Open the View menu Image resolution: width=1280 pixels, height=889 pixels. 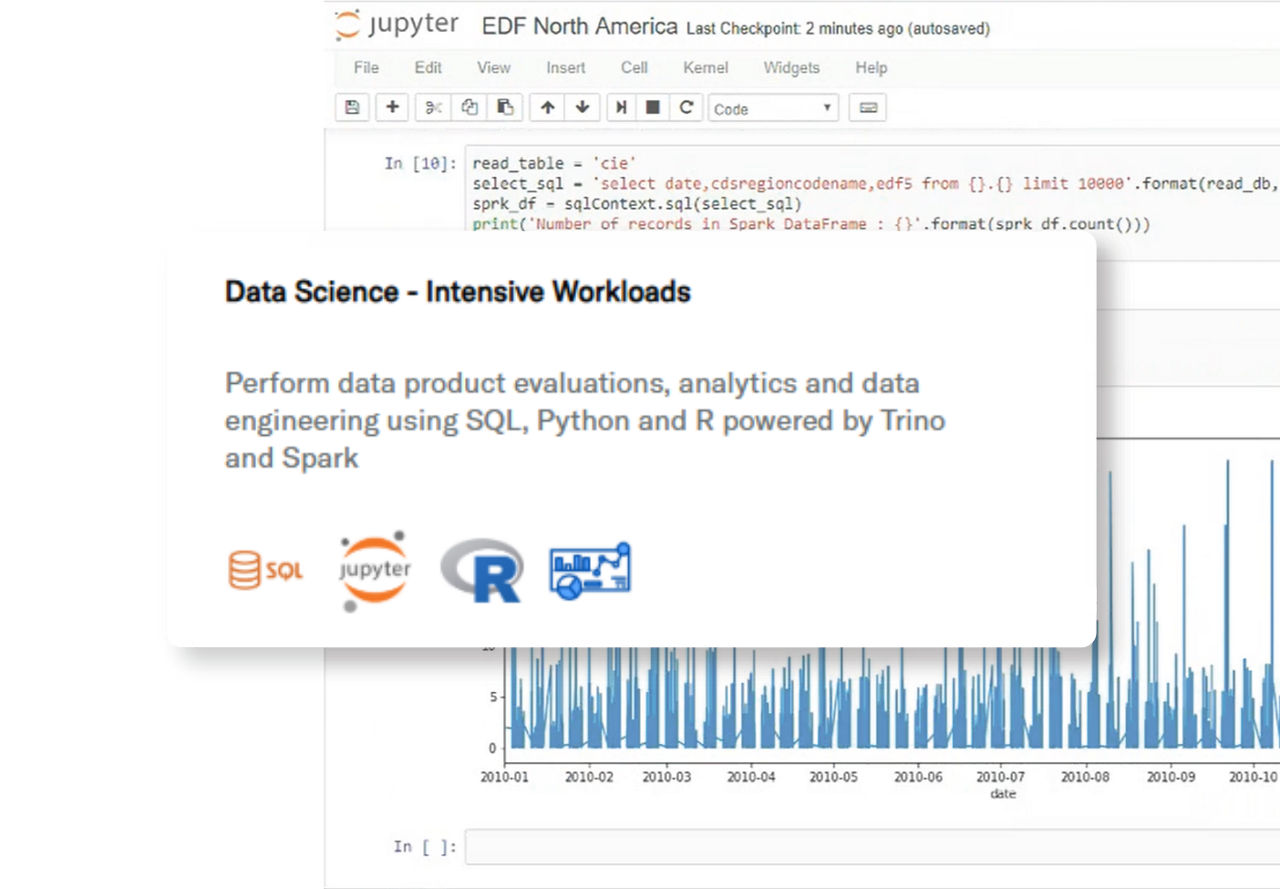coord(494,68)
